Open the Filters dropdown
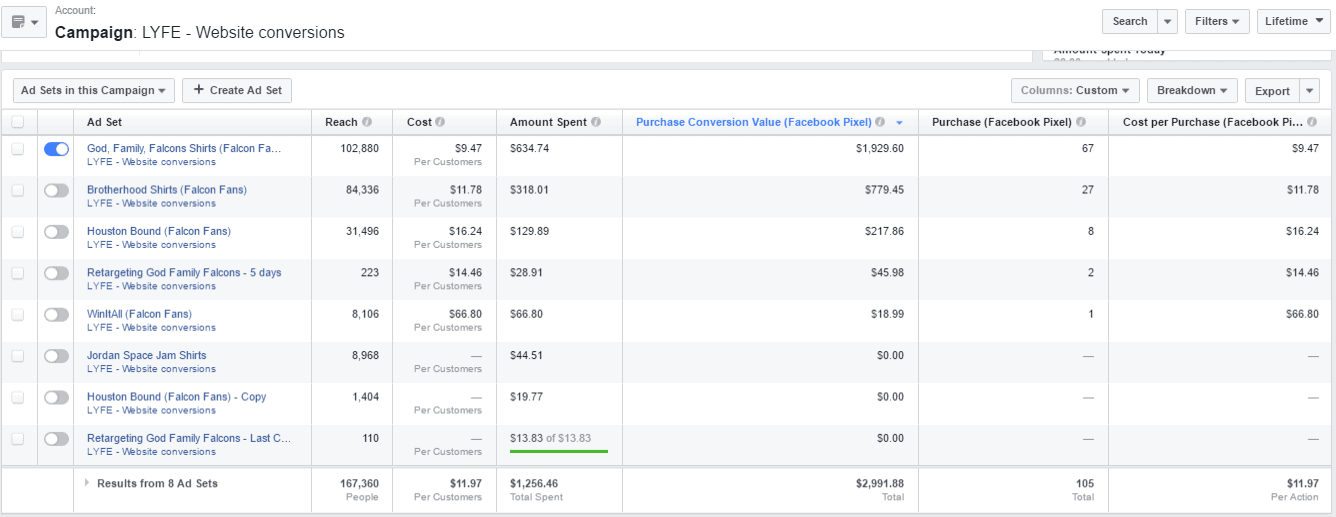 (x=1217, y=21)
